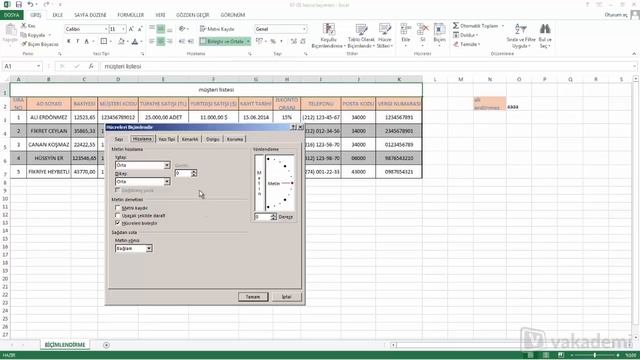The width and height of the screenshot is (640, 360).
Task: Click the borders icon
Action: click(104, 41)
